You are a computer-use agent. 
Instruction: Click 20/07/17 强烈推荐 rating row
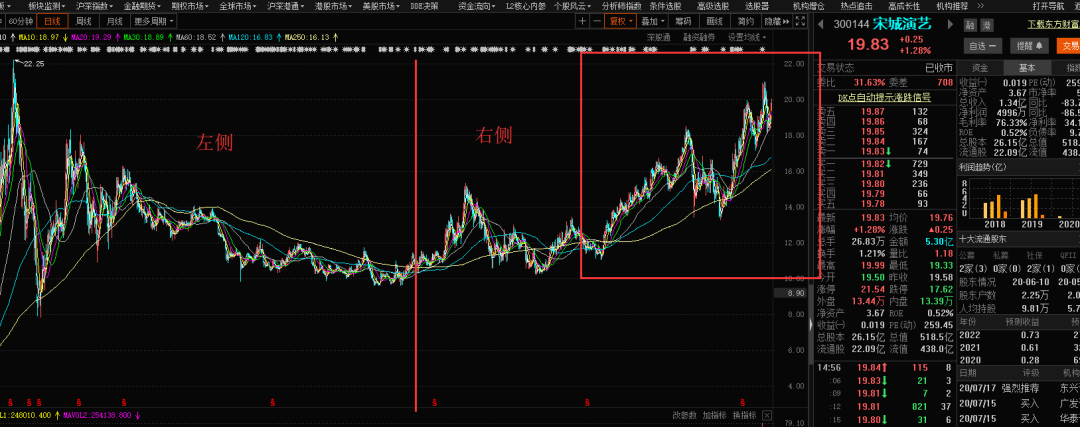click(1019, 388)
